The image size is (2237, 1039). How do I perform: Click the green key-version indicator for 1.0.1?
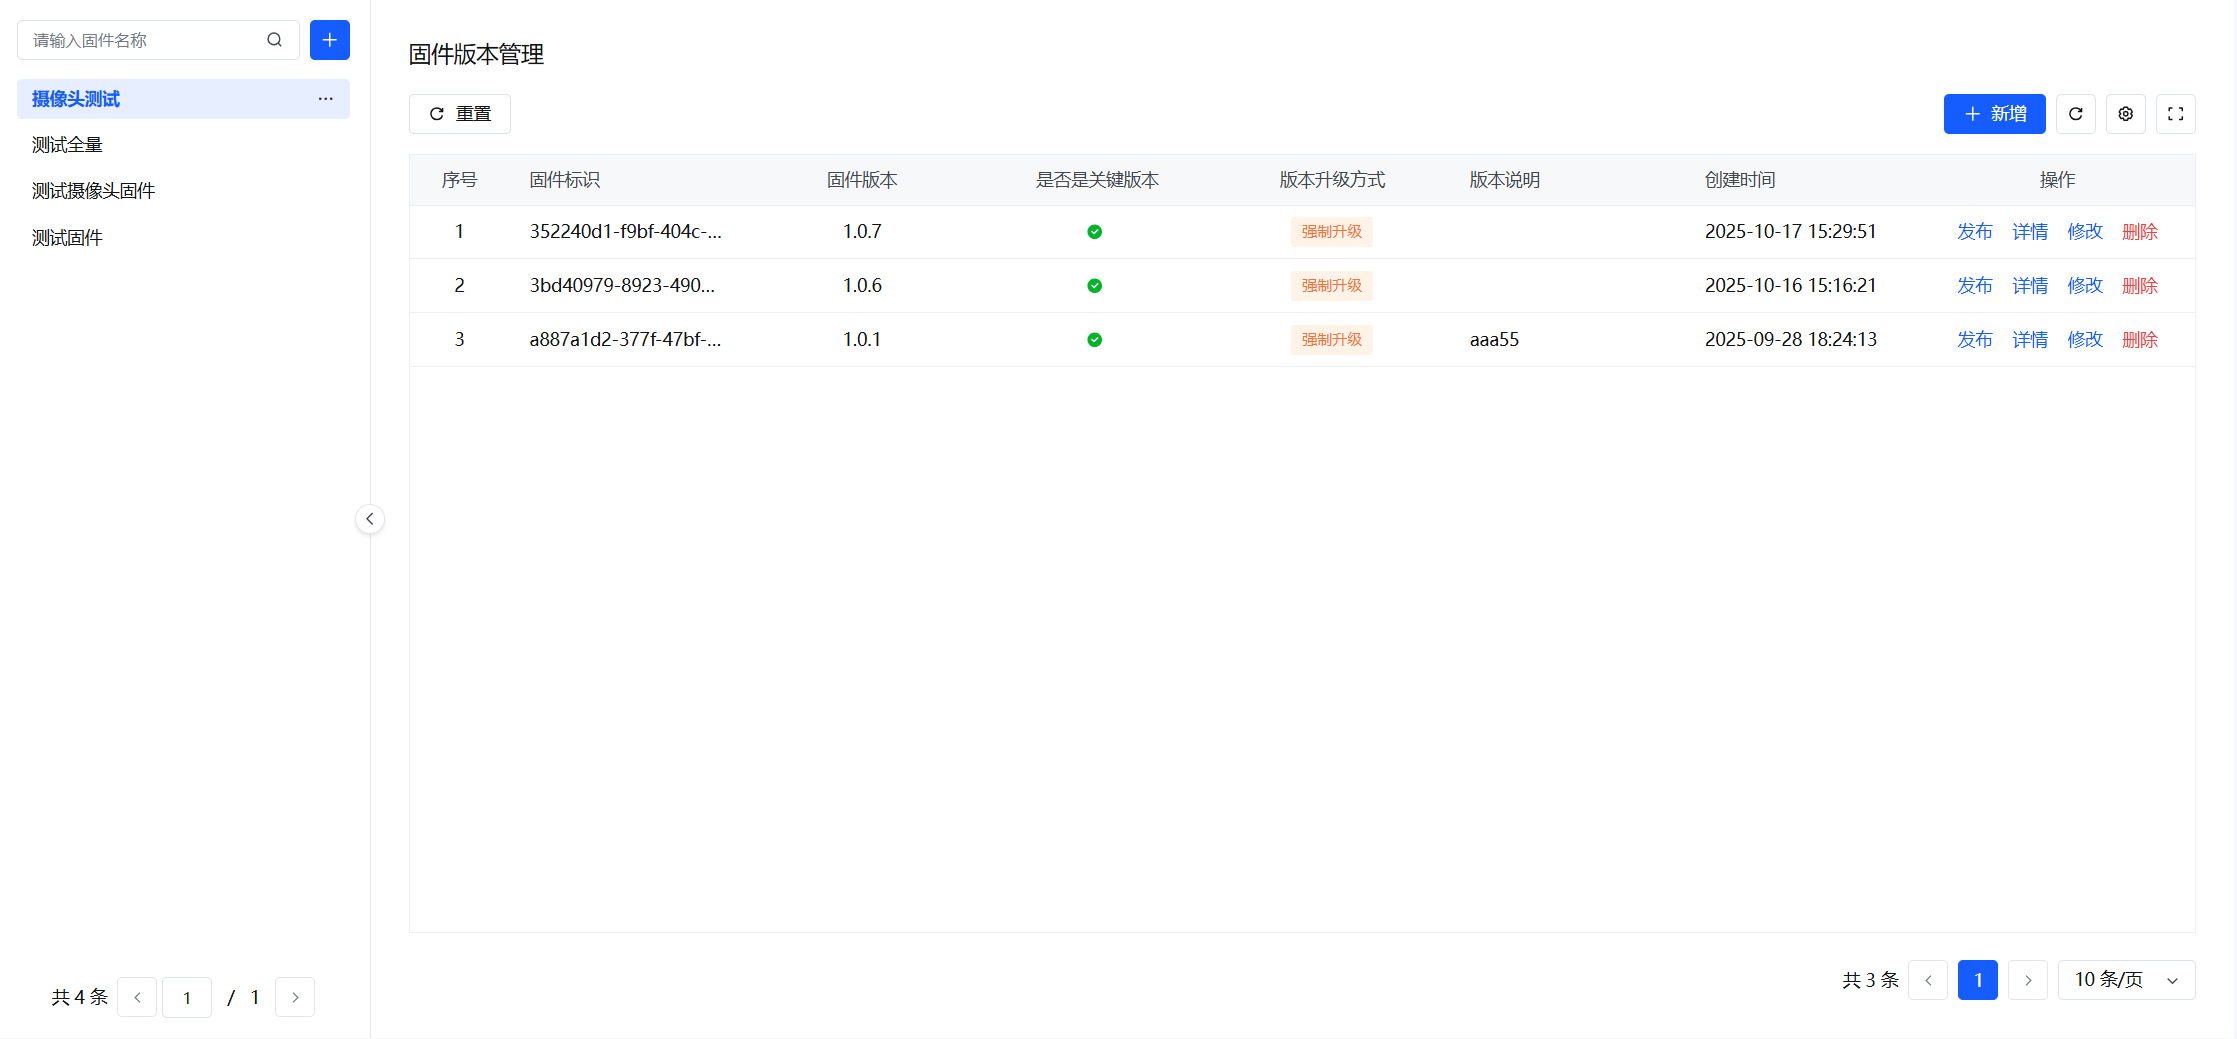pyautogui.click(x=1094, y=340)
